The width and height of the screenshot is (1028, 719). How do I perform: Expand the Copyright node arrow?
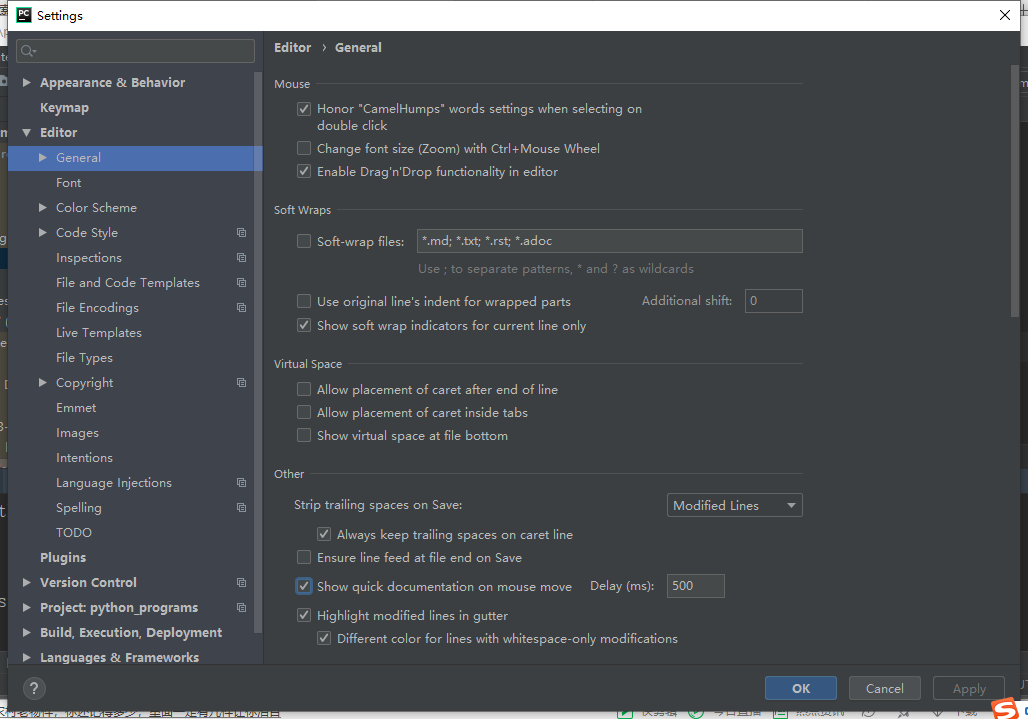click(43, 383)
